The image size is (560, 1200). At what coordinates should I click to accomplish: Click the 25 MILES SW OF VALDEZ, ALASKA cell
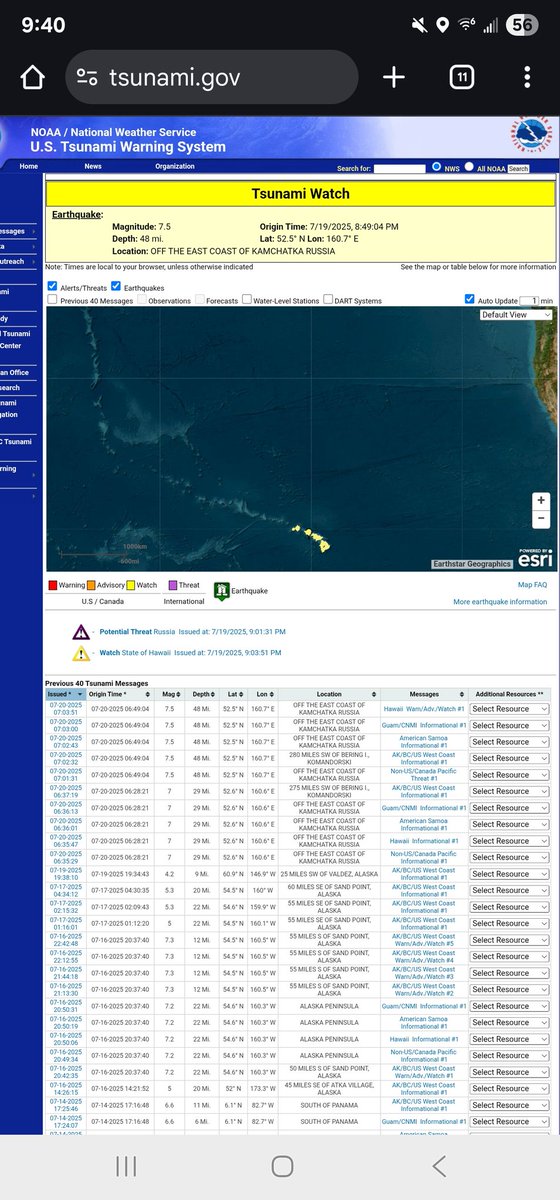(x=329, y=874)
